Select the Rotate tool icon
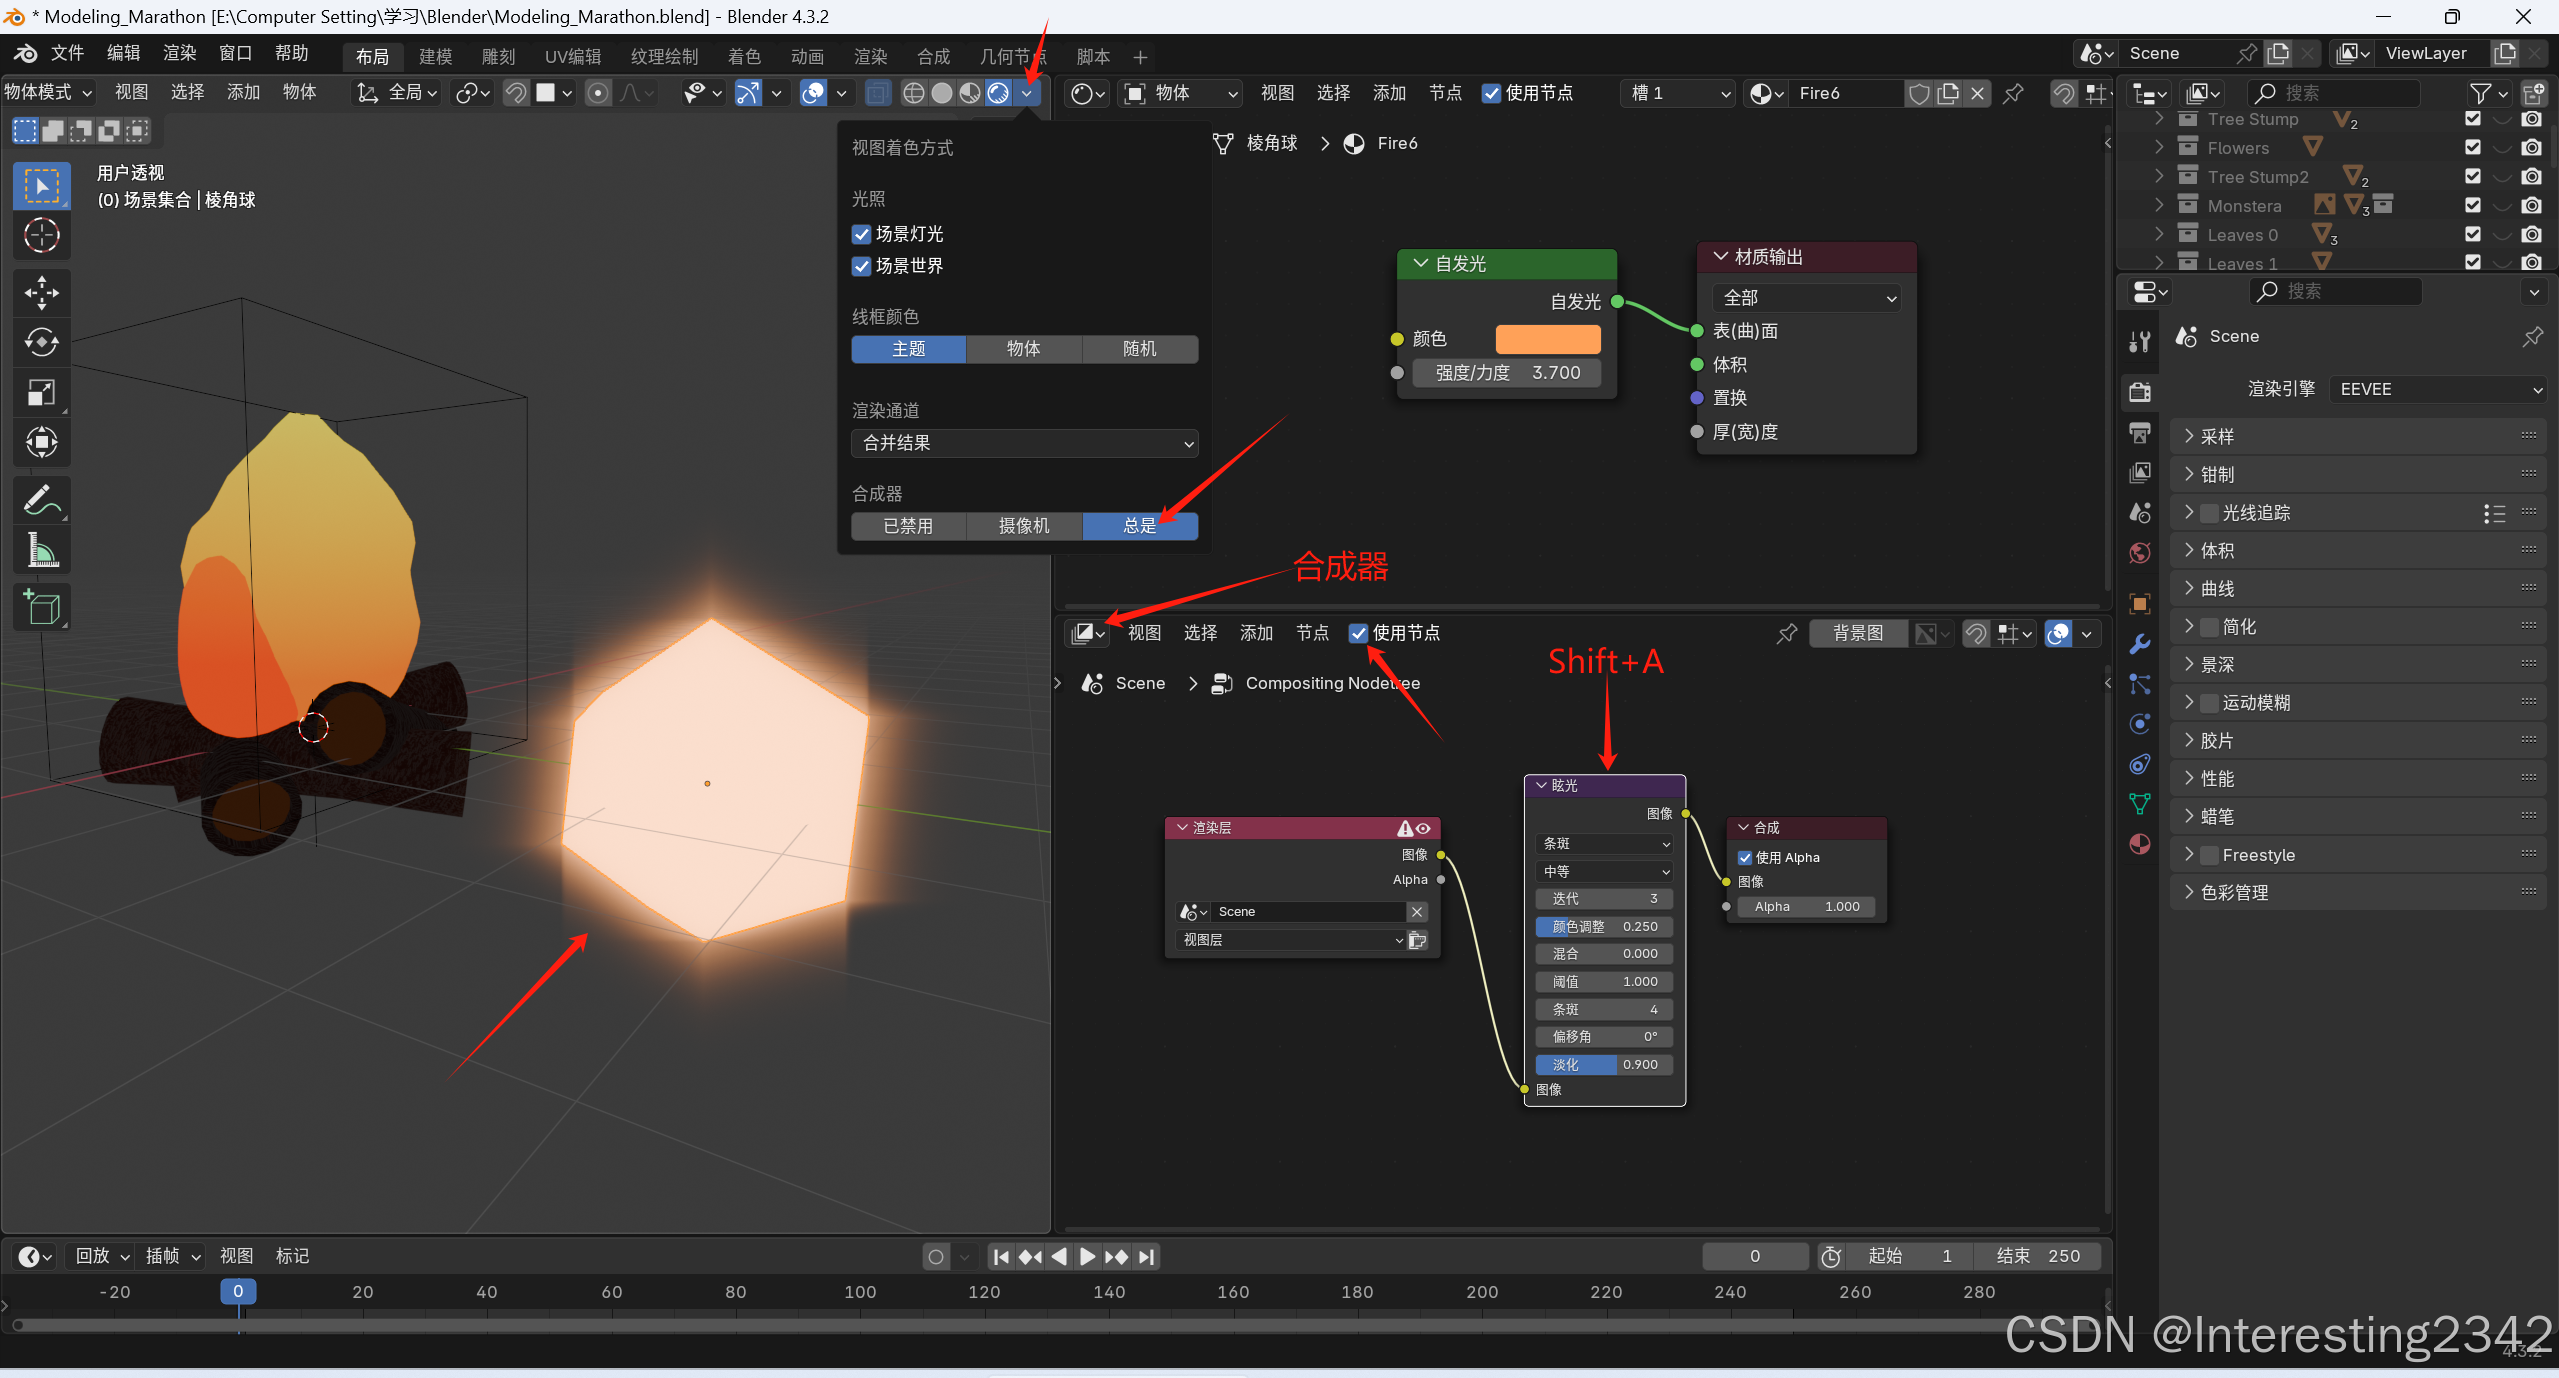The width and height of the screenshot is (2559, 1378). [41, 342]
